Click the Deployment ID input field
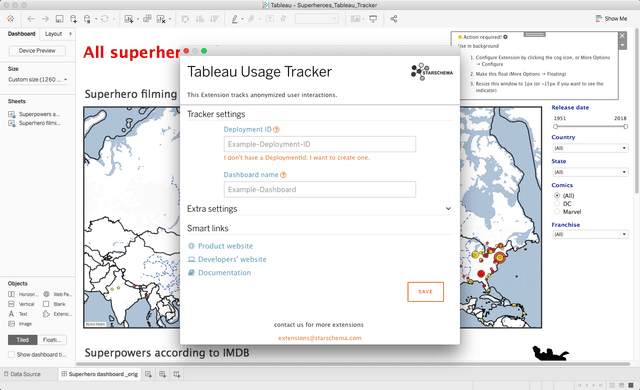The image size is (640, 390). (x=320, y=144)
